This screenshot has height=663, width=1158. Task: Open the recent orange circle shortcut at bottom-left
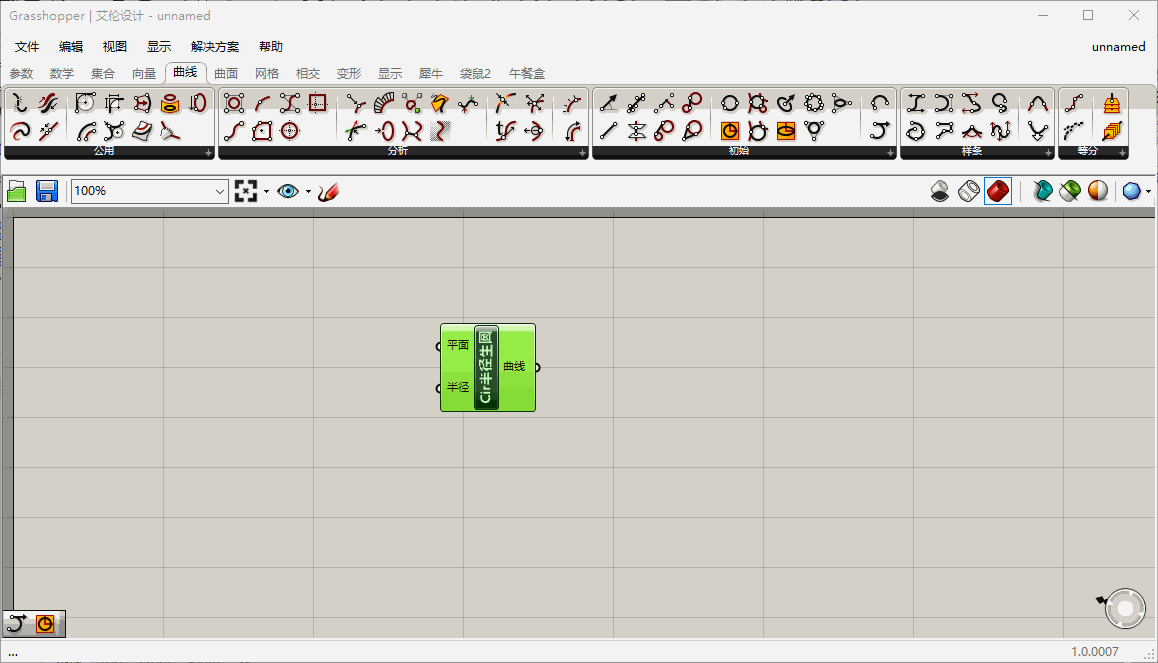click(x=45, y=624)
